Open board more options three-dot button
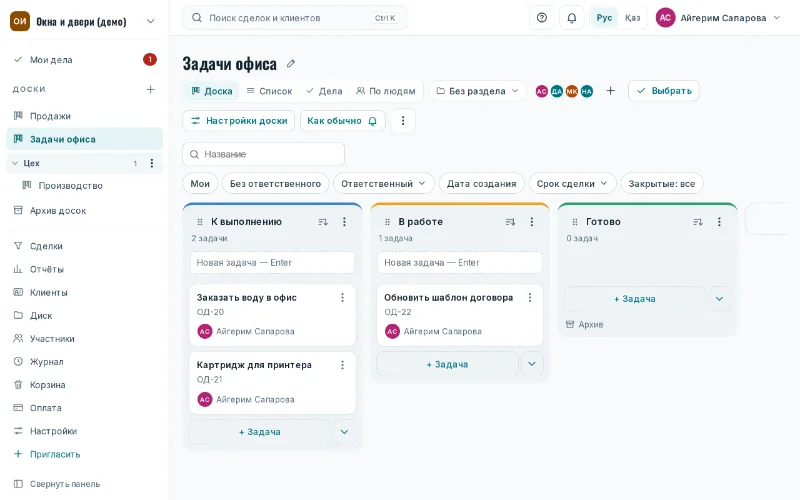This screenshot has height=500, width=800. pyautogui.click(x=403, y=121)
